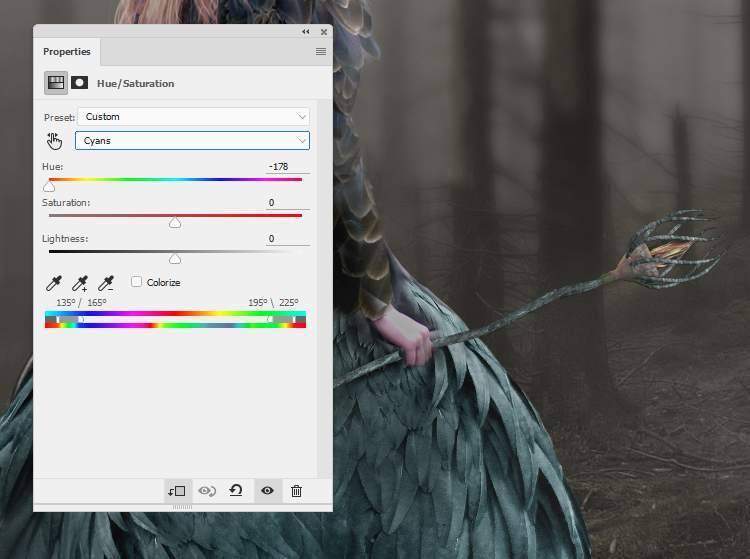
Task: Enable the Colorize checkbox
Action: [137, 282]
